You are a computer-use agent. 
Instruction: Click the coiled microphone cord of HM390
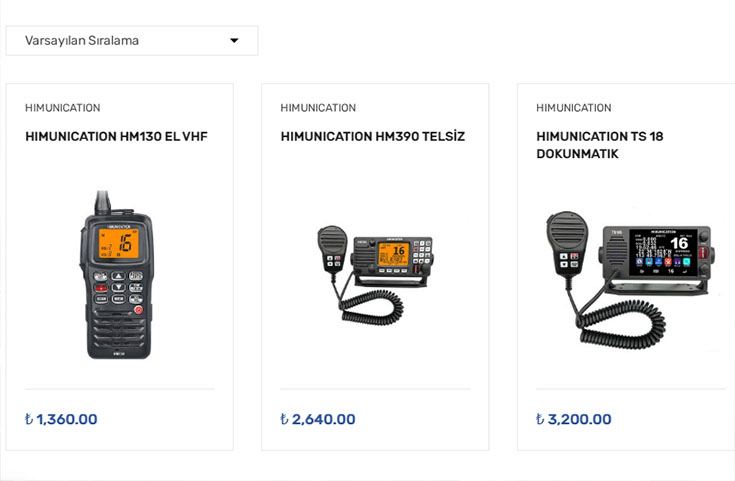coord(370,305)
